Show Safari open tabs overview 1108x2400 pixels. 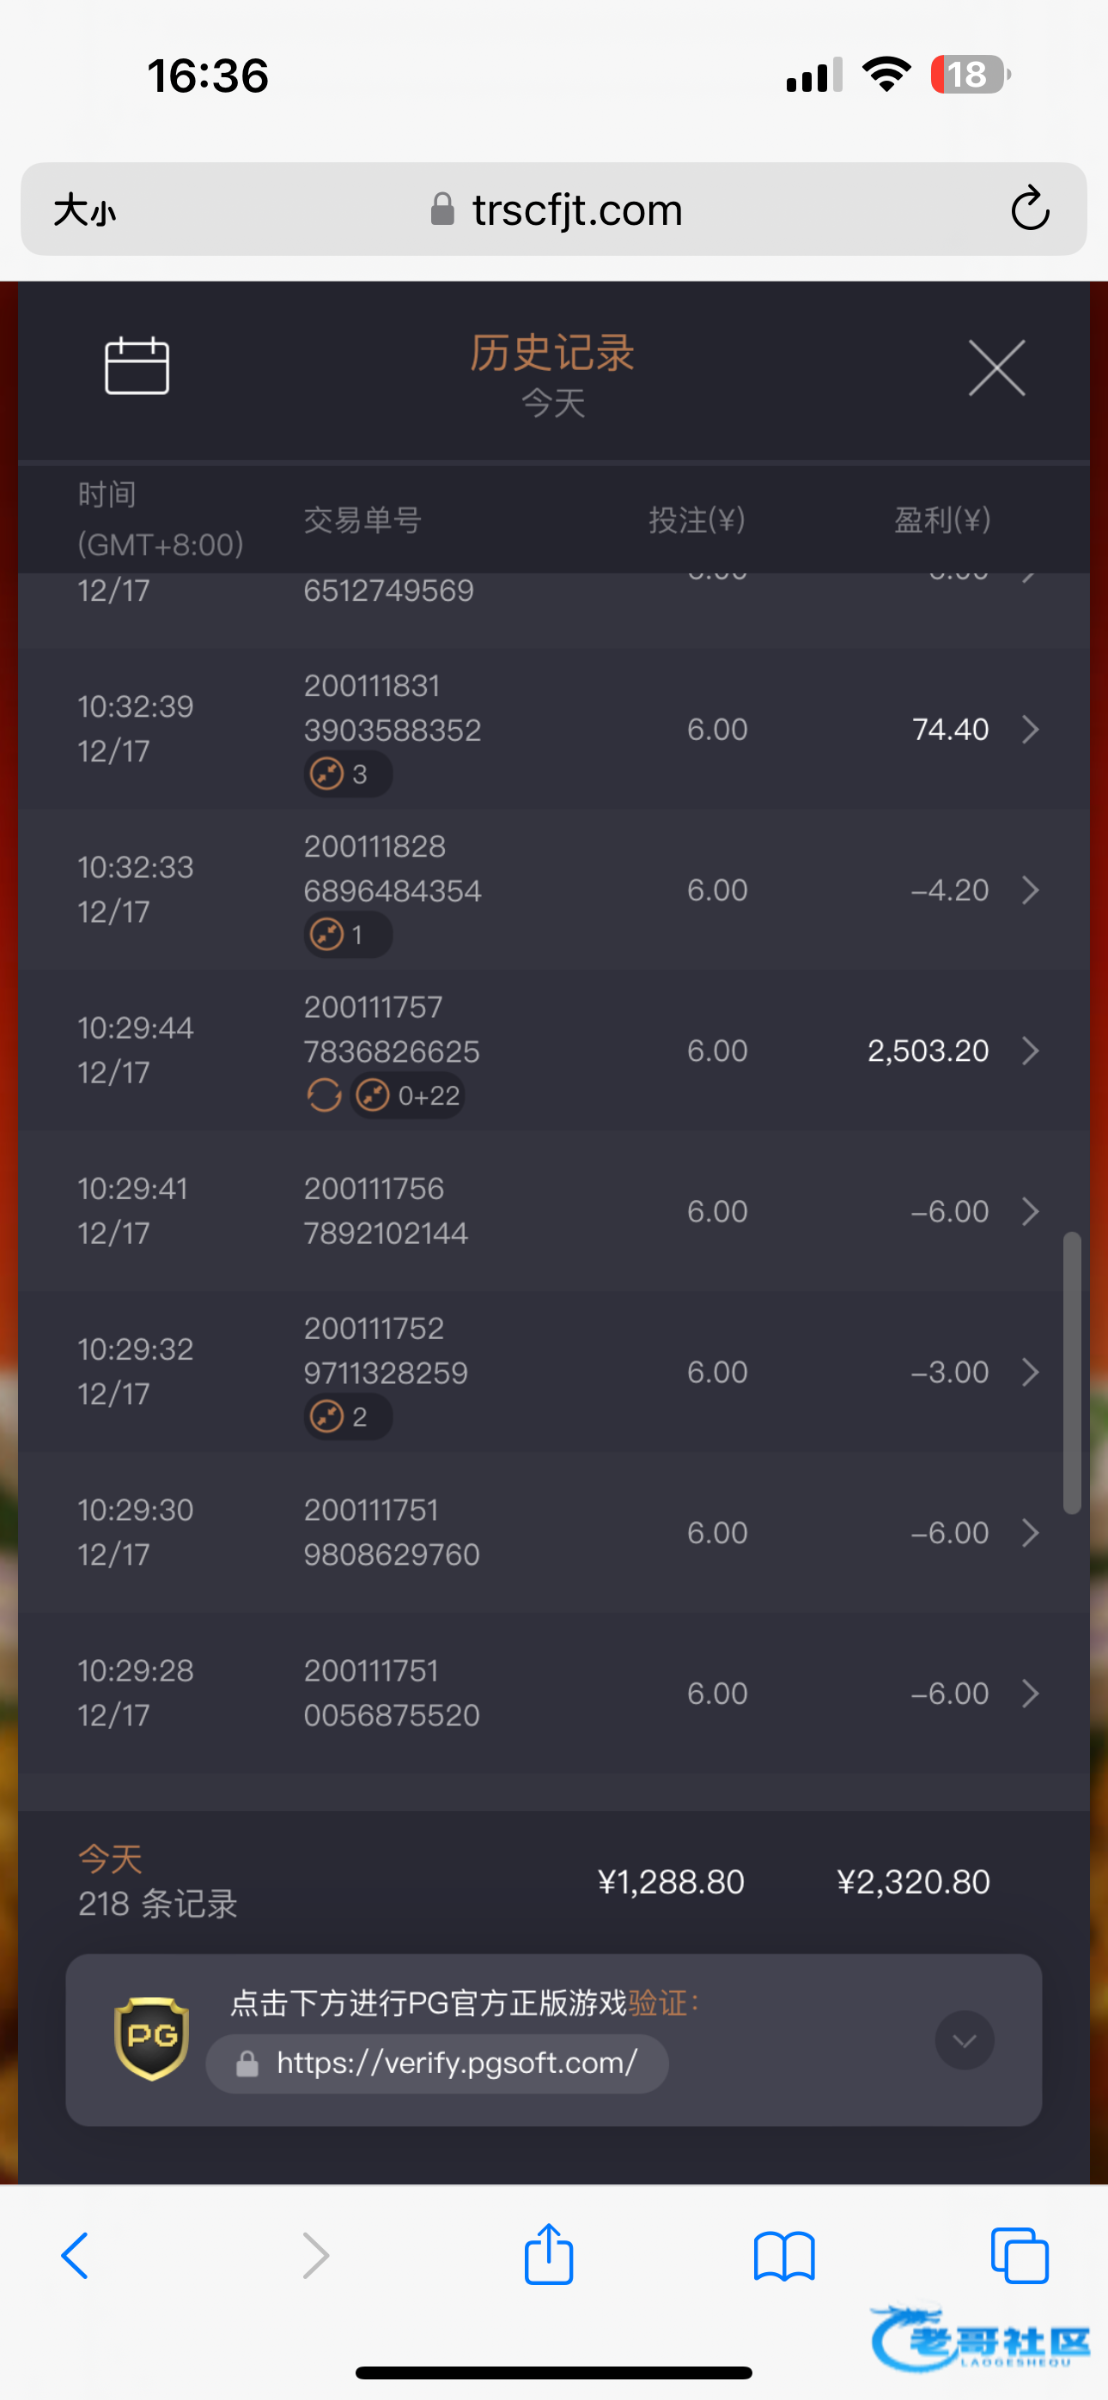click(1019, 2256)
